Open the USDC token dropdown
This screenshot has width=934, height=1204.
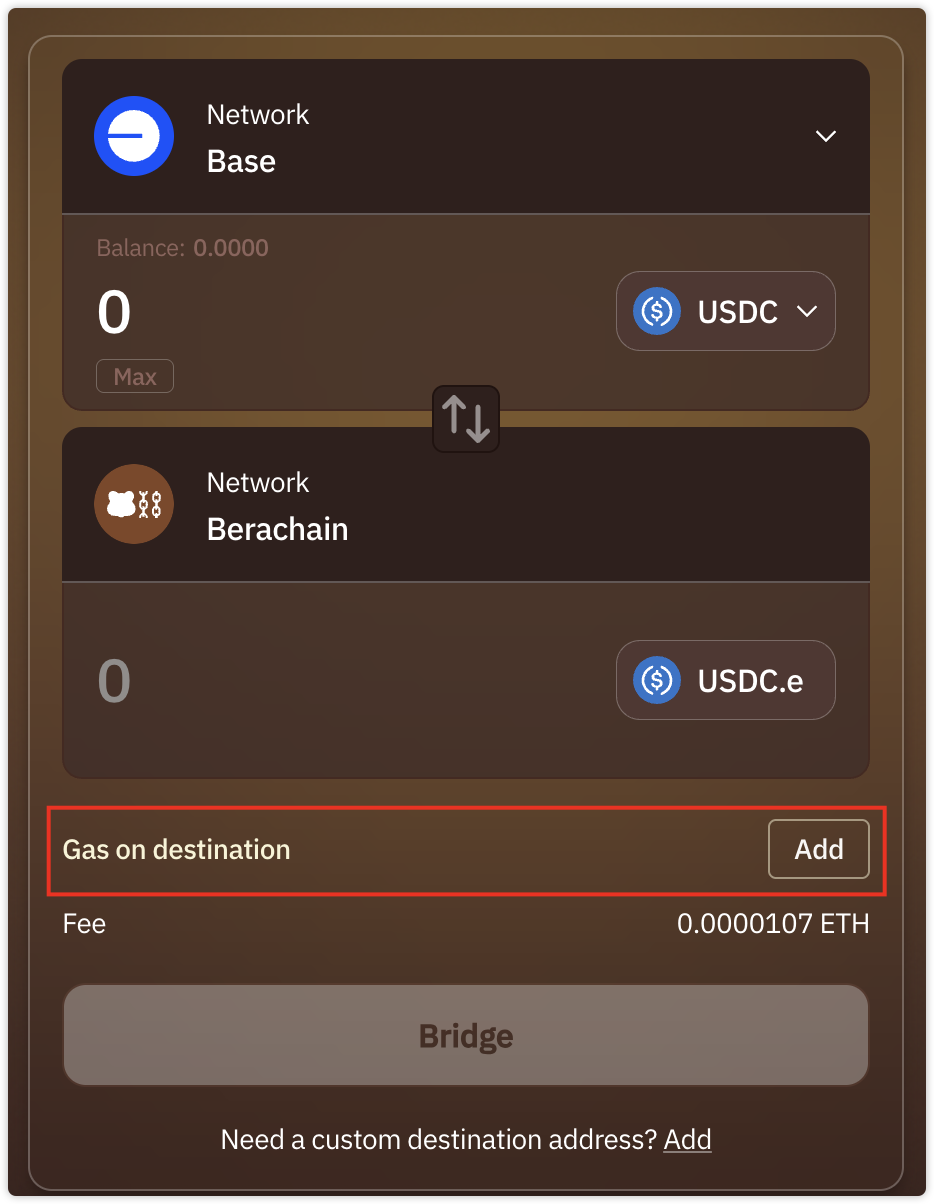(726, 311)
